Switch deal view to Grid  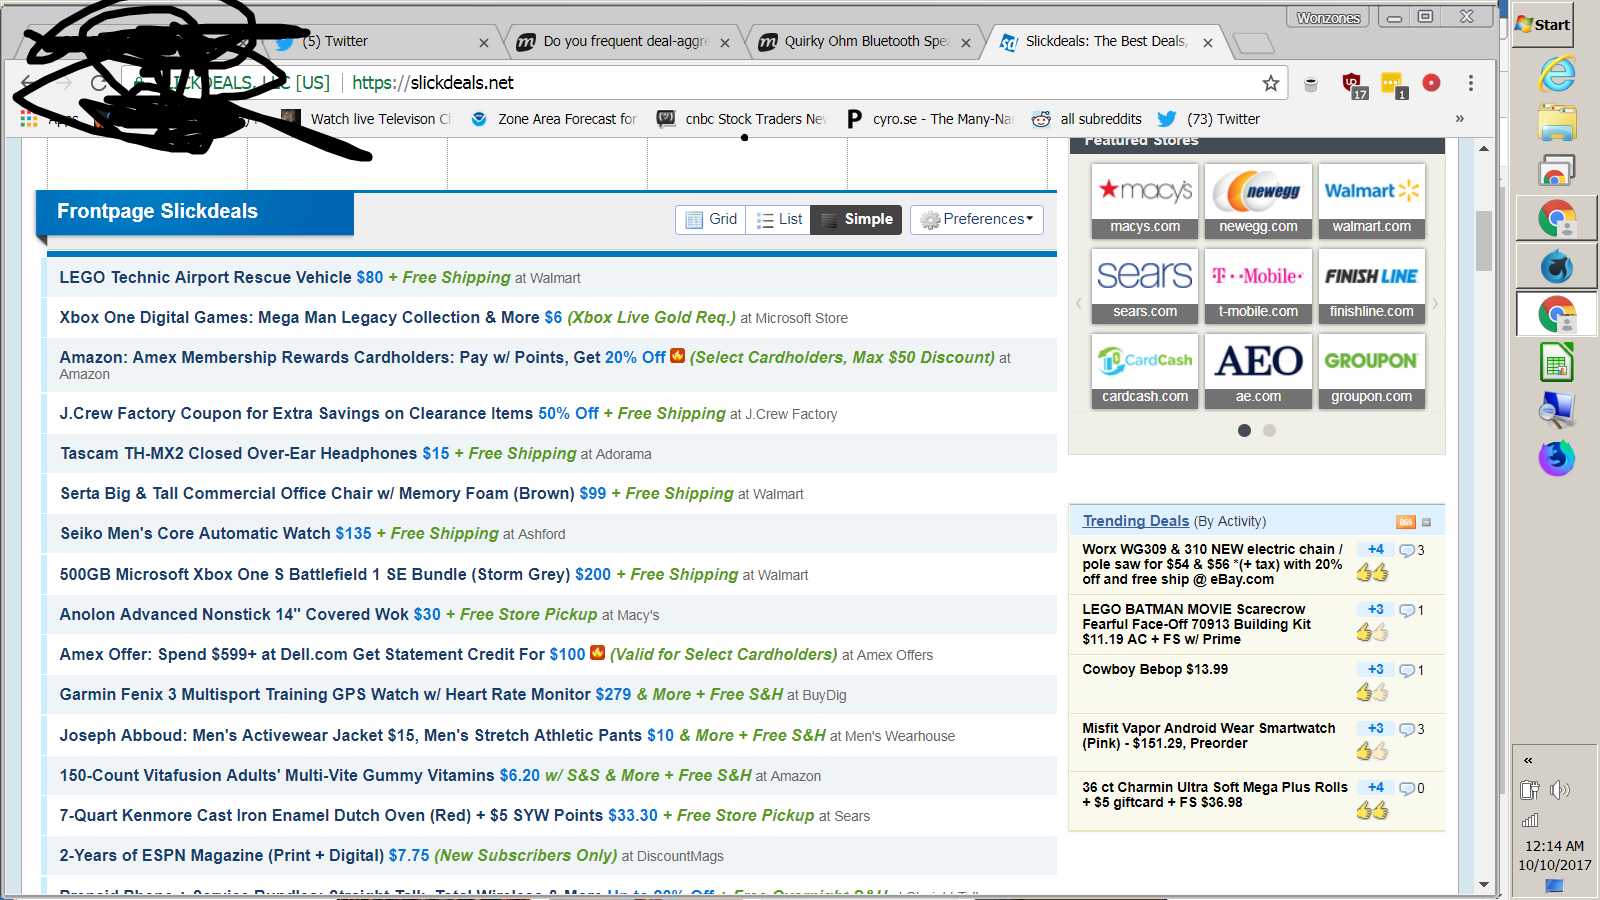tap(711, 220)
